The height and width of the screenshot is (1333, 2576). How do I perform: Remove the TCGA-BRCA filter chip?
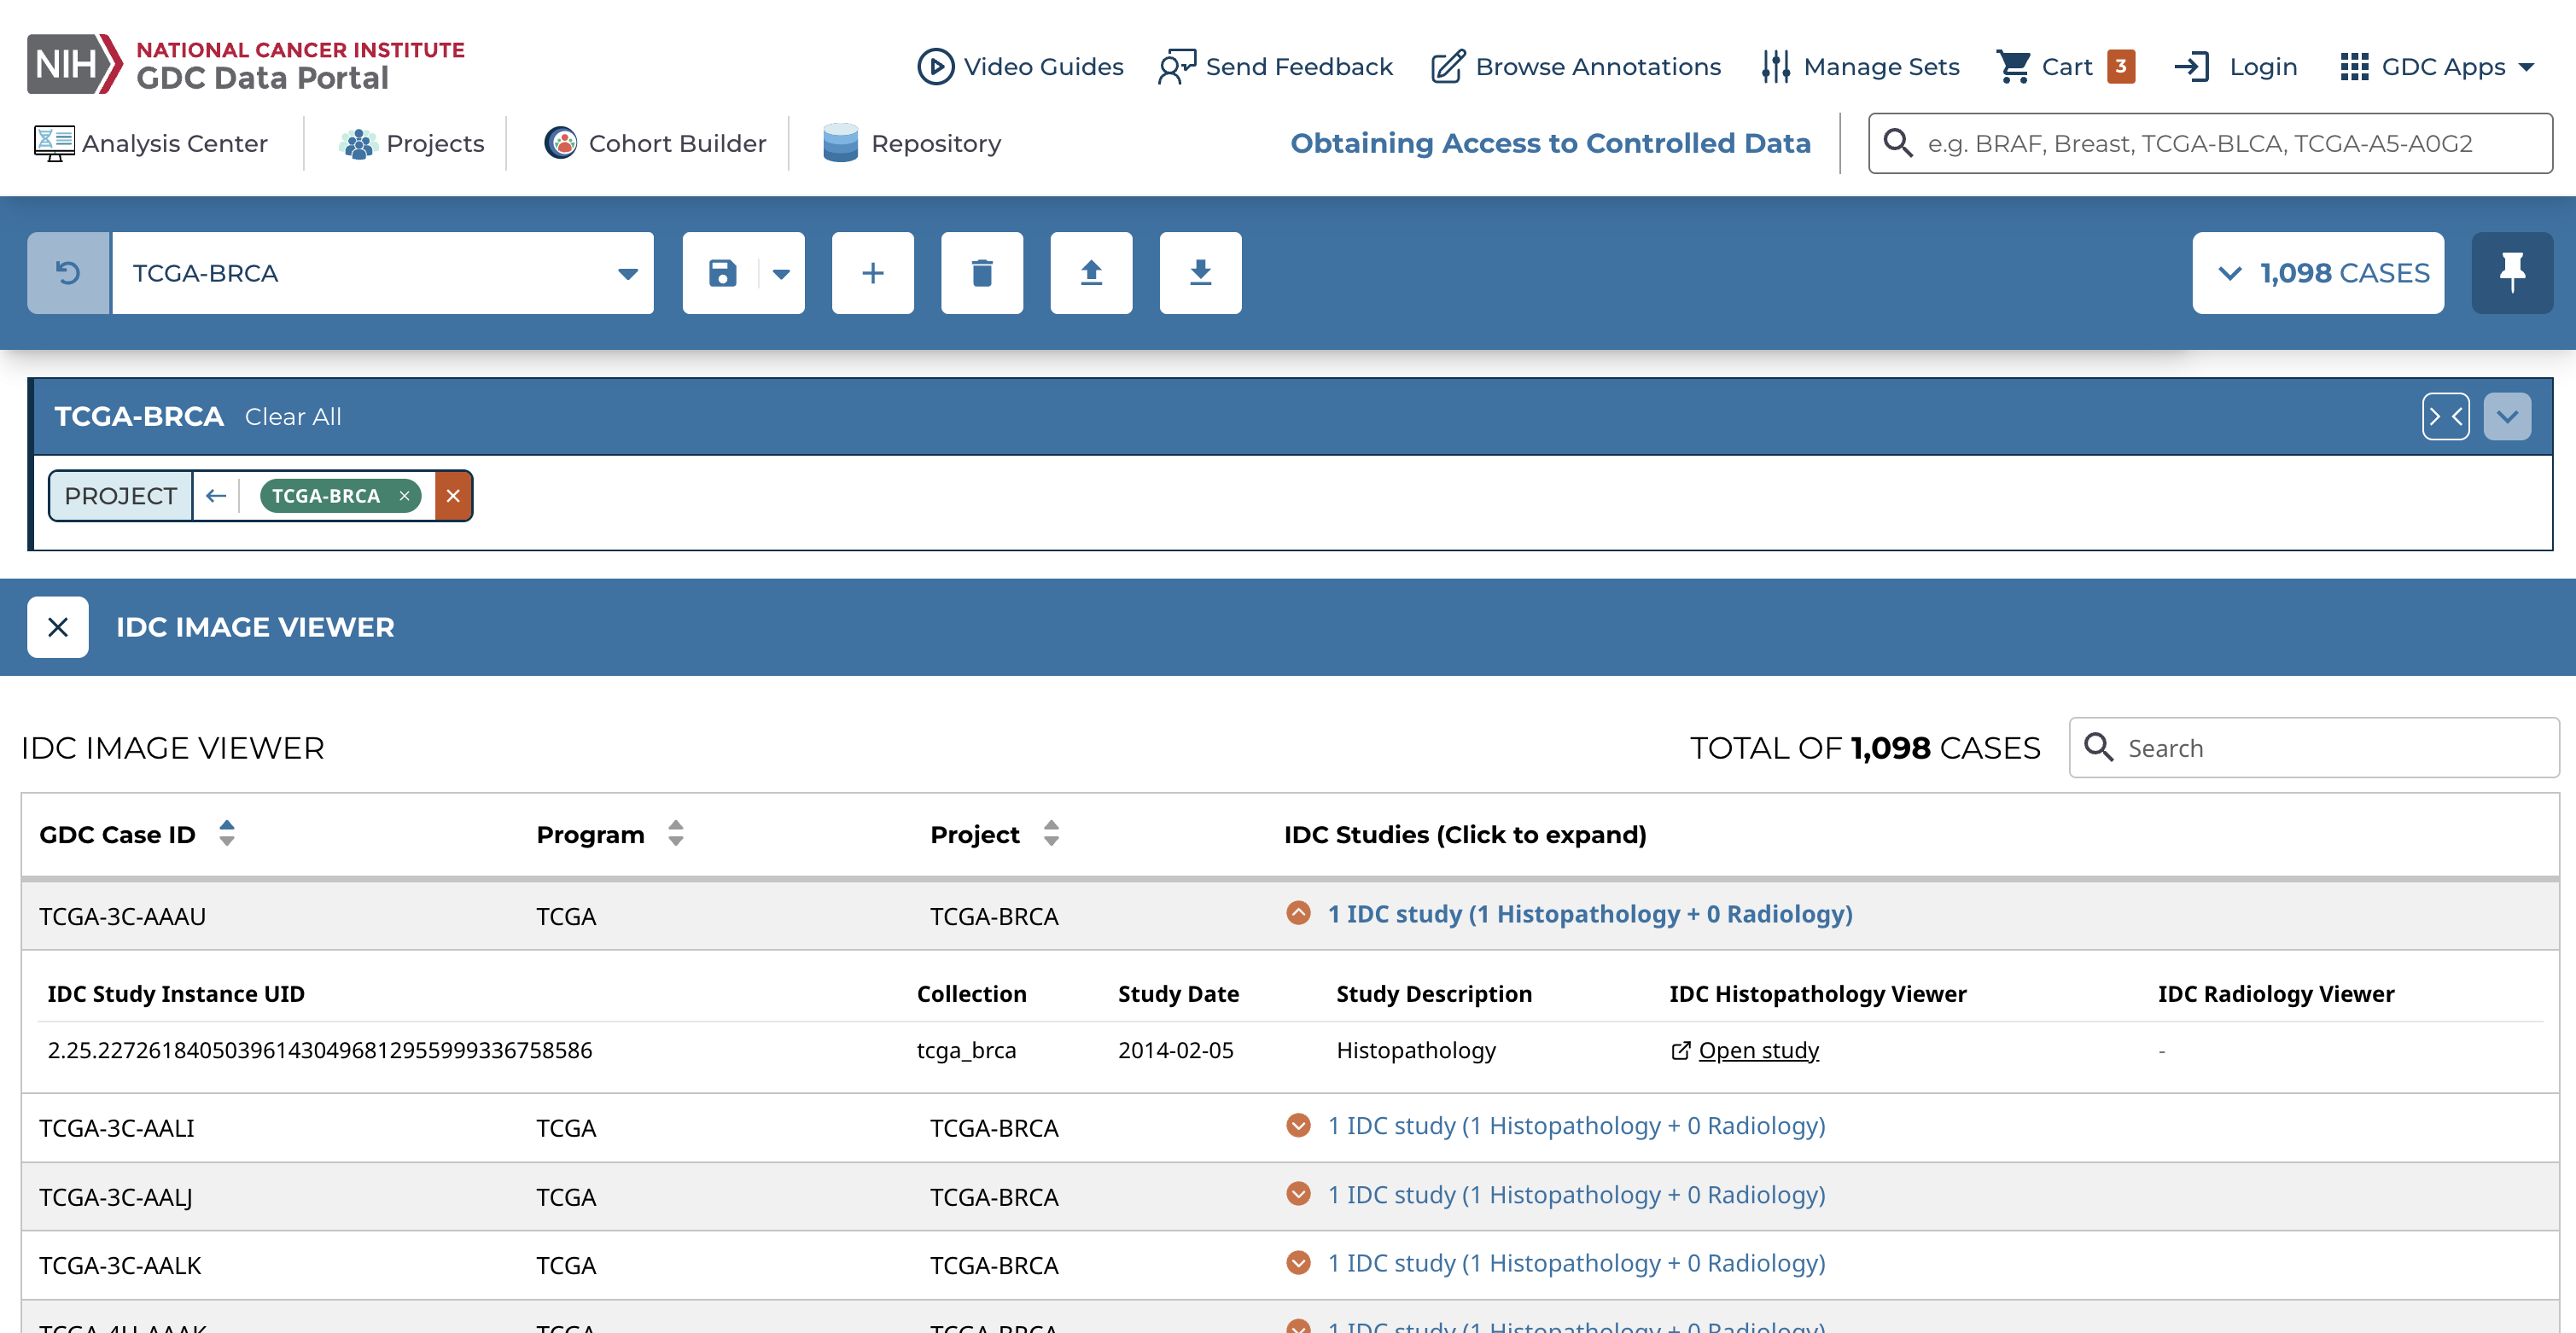click(x=405, y=496)
